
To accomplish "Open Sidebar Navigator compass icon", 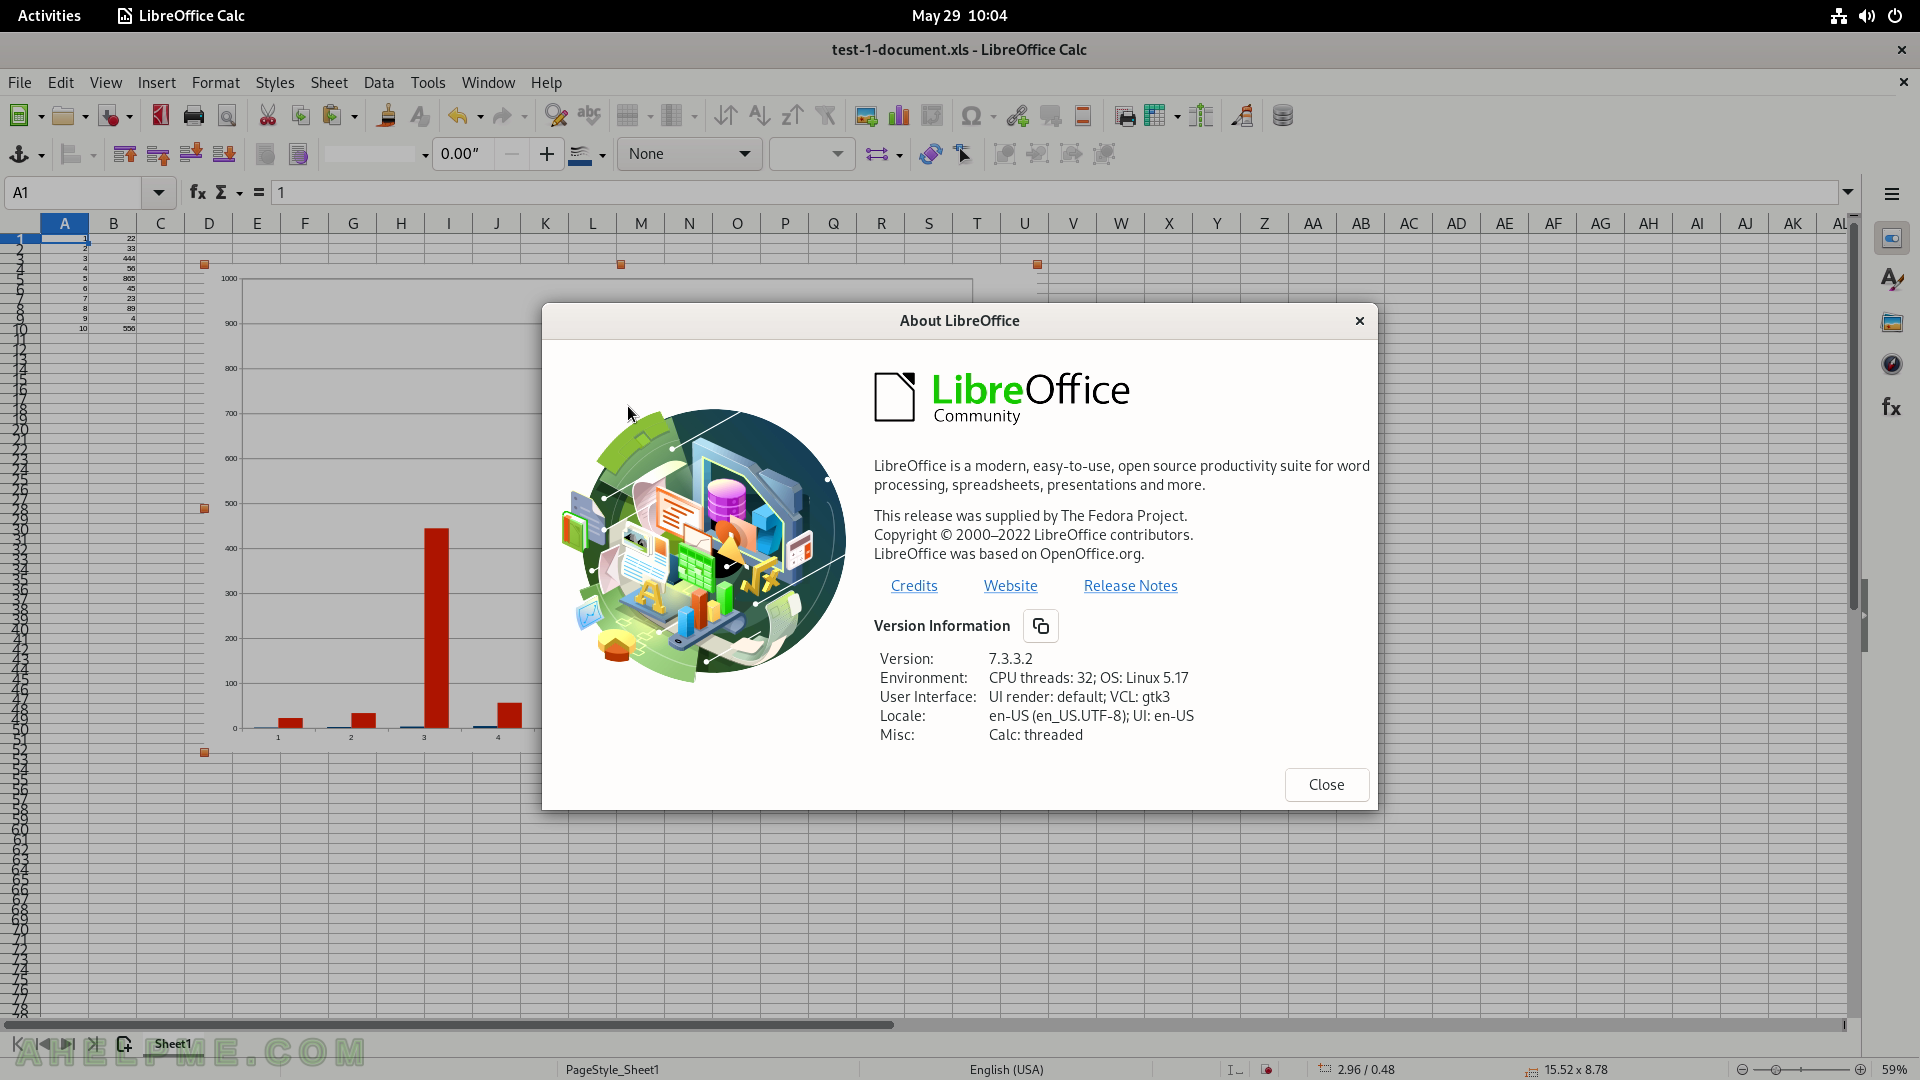I will click(1891, 364).
